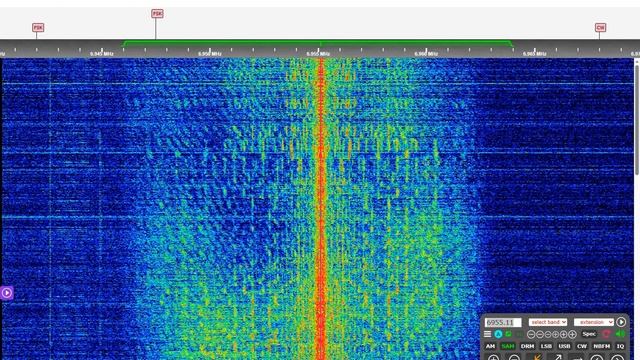The image size is (640, 360).
Task: Select CW mode button in control panel
Action: (x=582, y=346)
